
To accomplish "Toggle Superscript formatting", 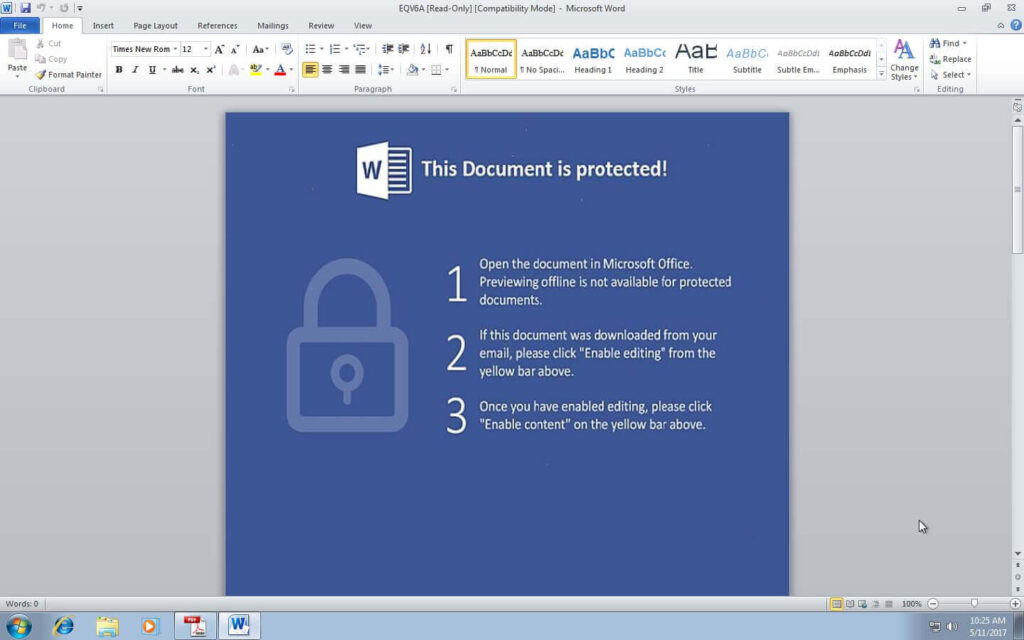I will click(211, 69).
